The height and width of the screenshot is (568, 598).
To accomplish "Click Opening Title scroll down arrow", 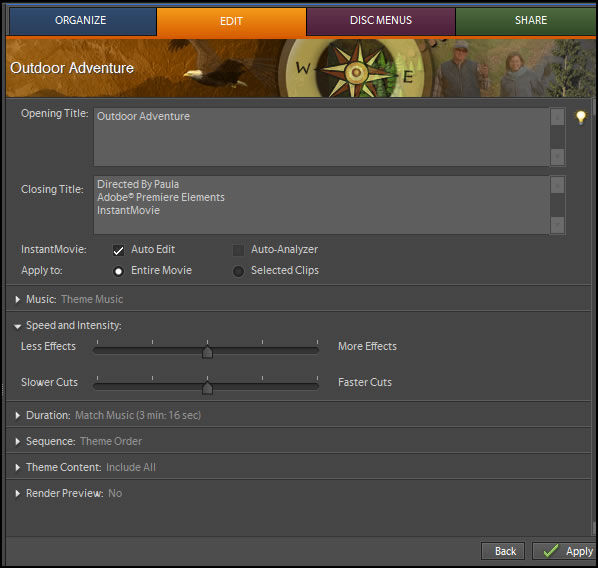I will point(557,156).
